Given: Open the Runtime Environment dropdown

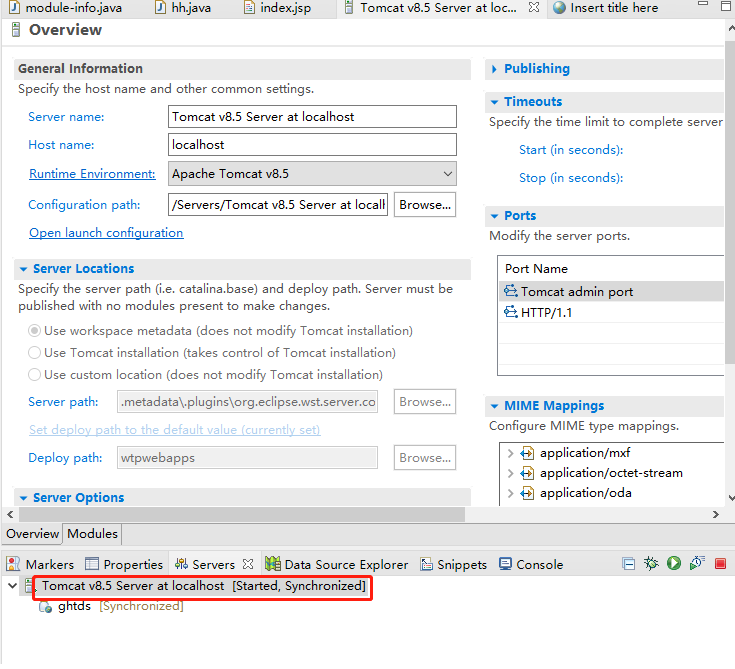Looking at the screenshot, I should [x=448, y=174].
